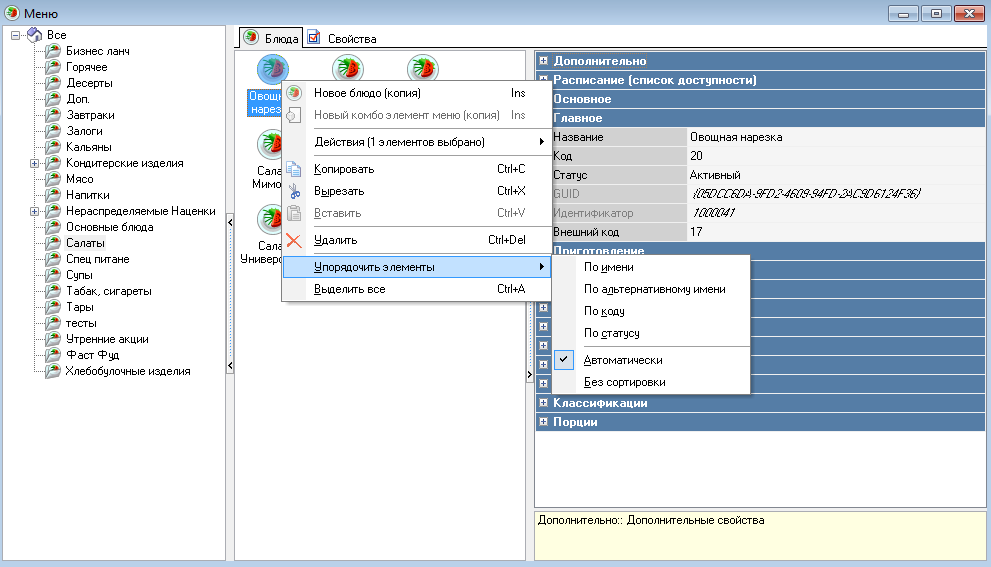This screenshot has width=991, height=567.
Task: Click the Десерты category folder icon
Action: click(53, 83)
